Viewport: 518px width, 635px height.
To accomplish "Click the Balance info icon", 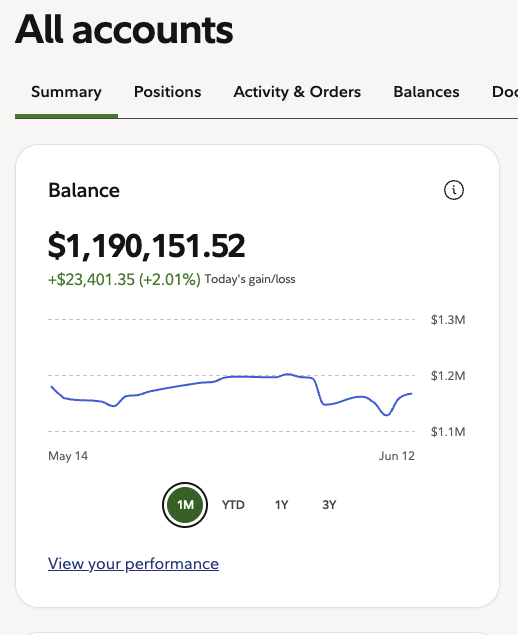I will point(454,190).
